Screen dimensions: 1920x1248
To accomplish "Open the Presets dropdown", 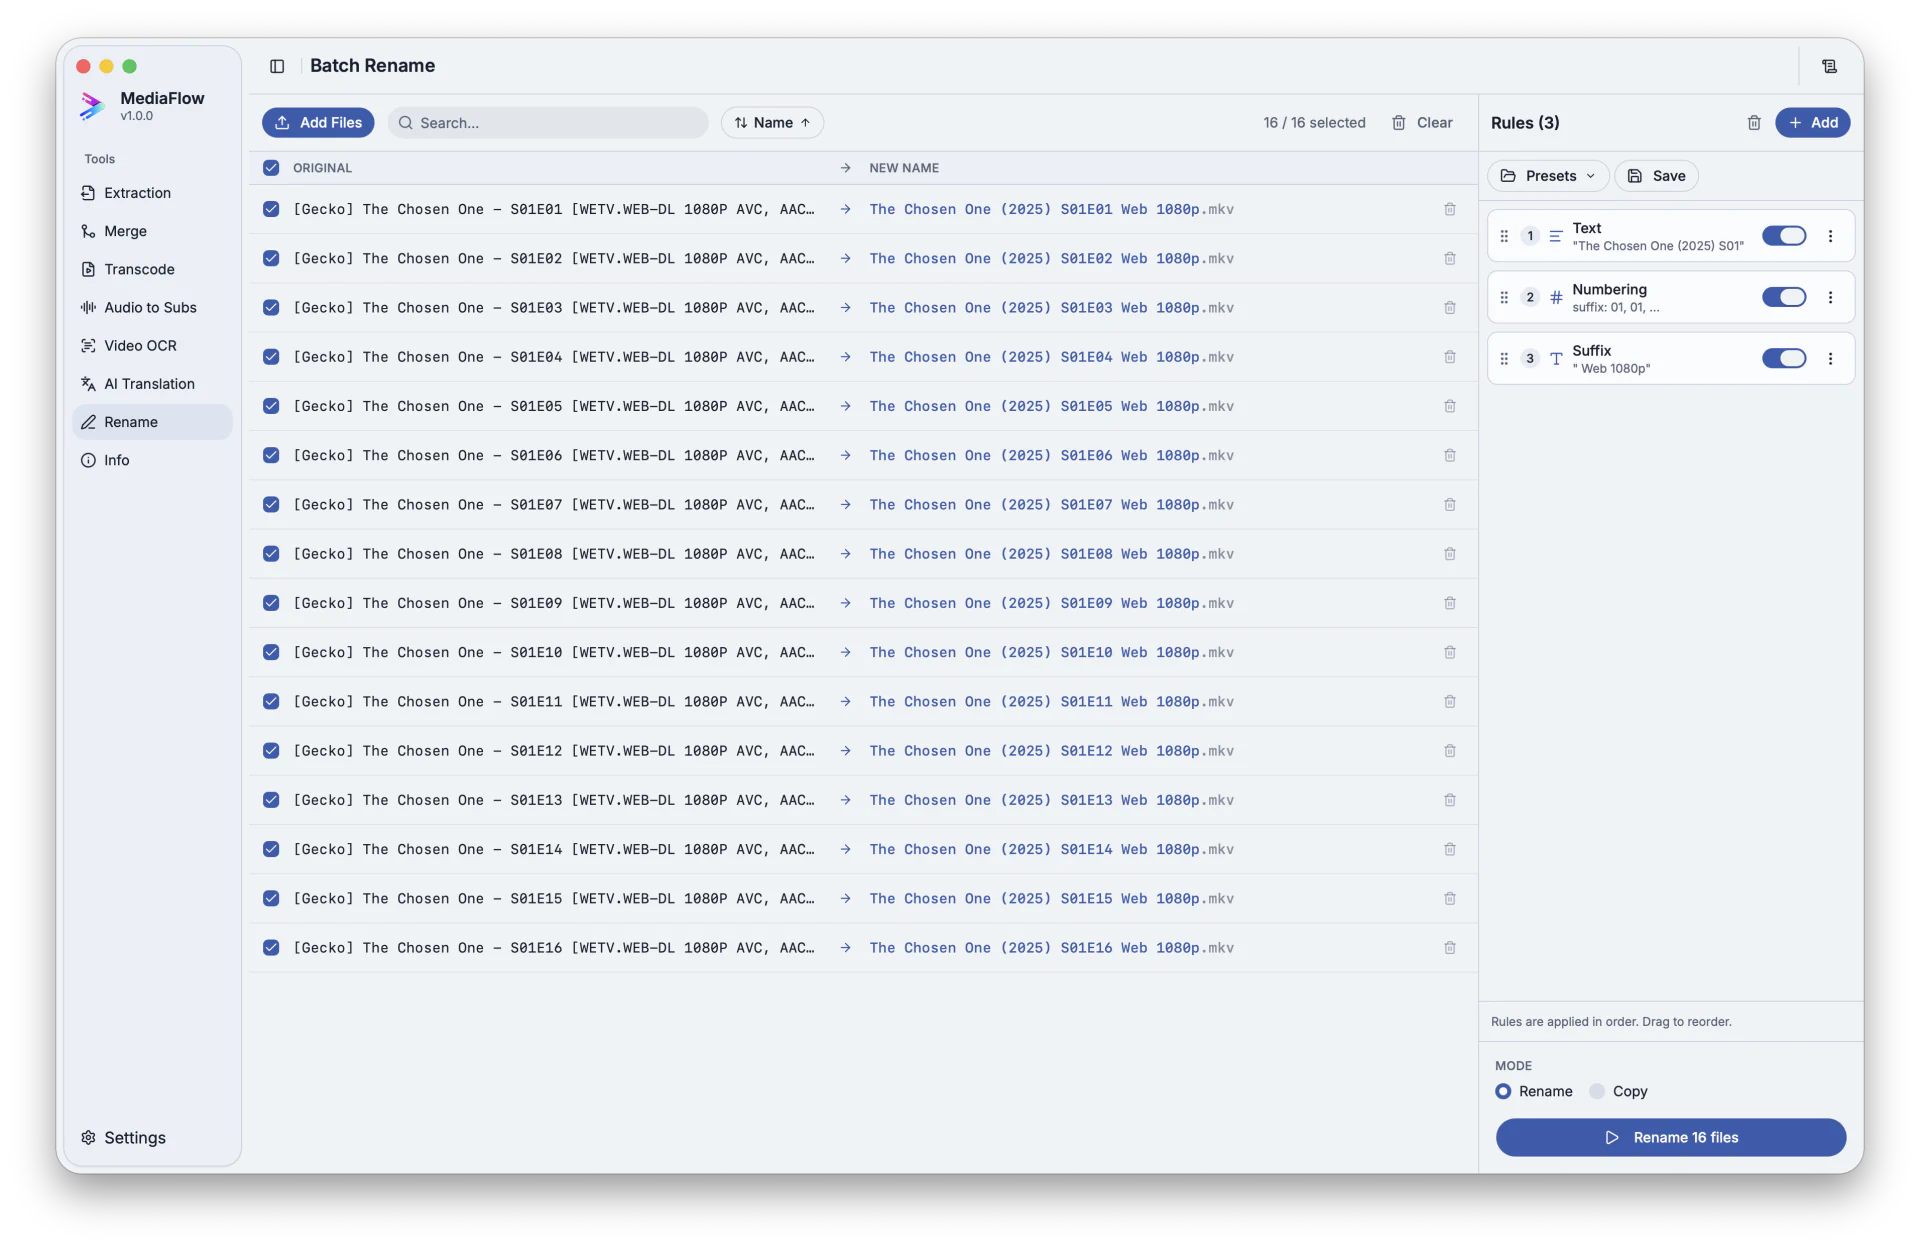I will pyautogui.click(x=1548, y=176).
